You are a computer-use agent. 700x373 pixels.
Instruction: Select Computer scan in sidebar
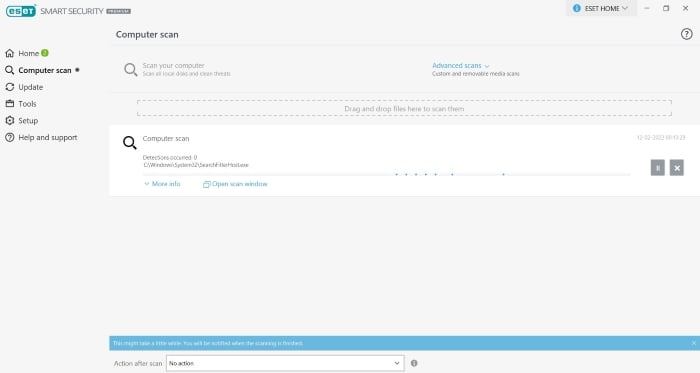38,70
